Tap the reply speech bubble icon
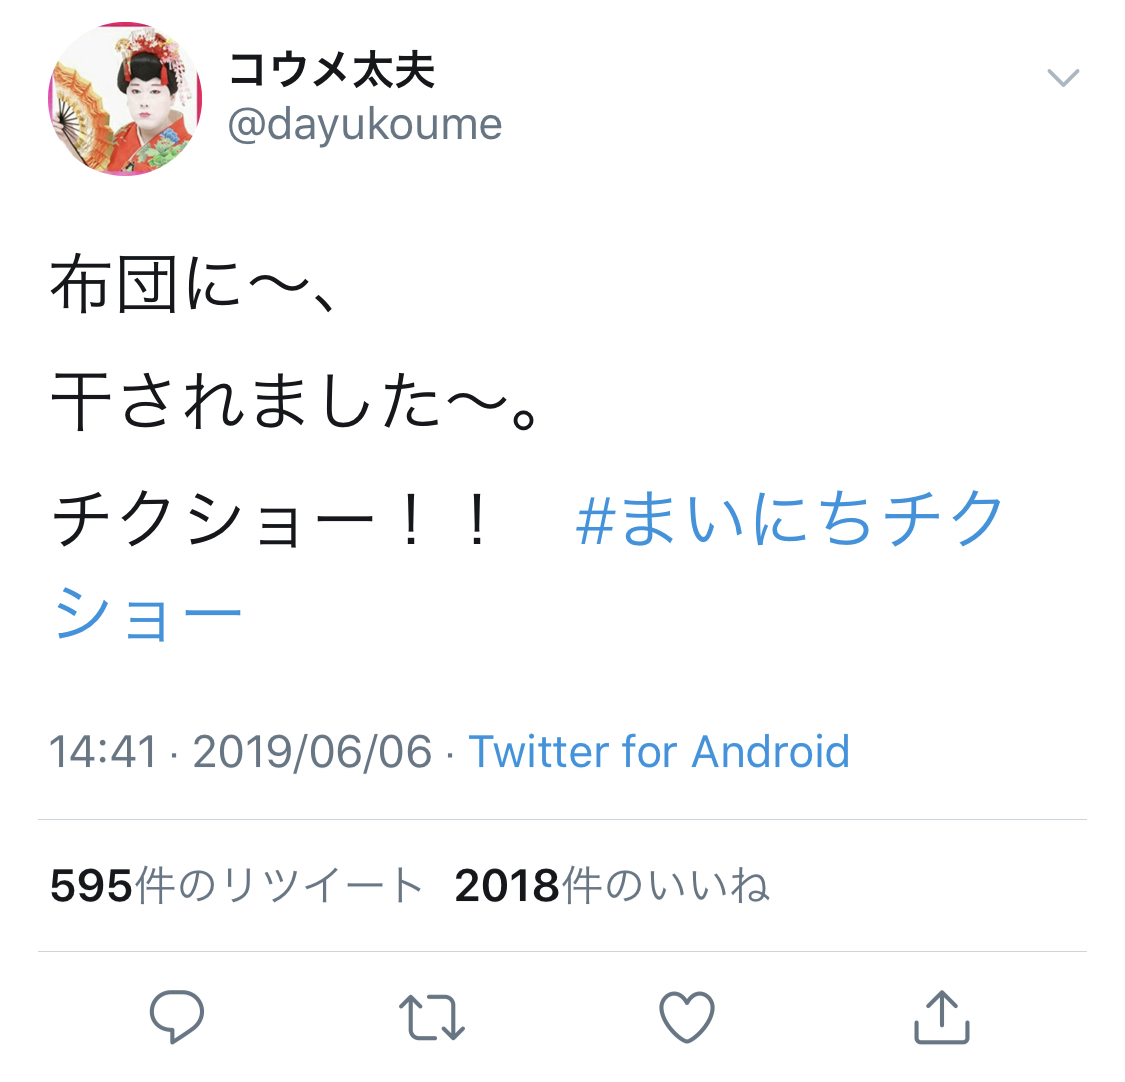Viewport: 1125px width, 1082px height. [176, 1016]
